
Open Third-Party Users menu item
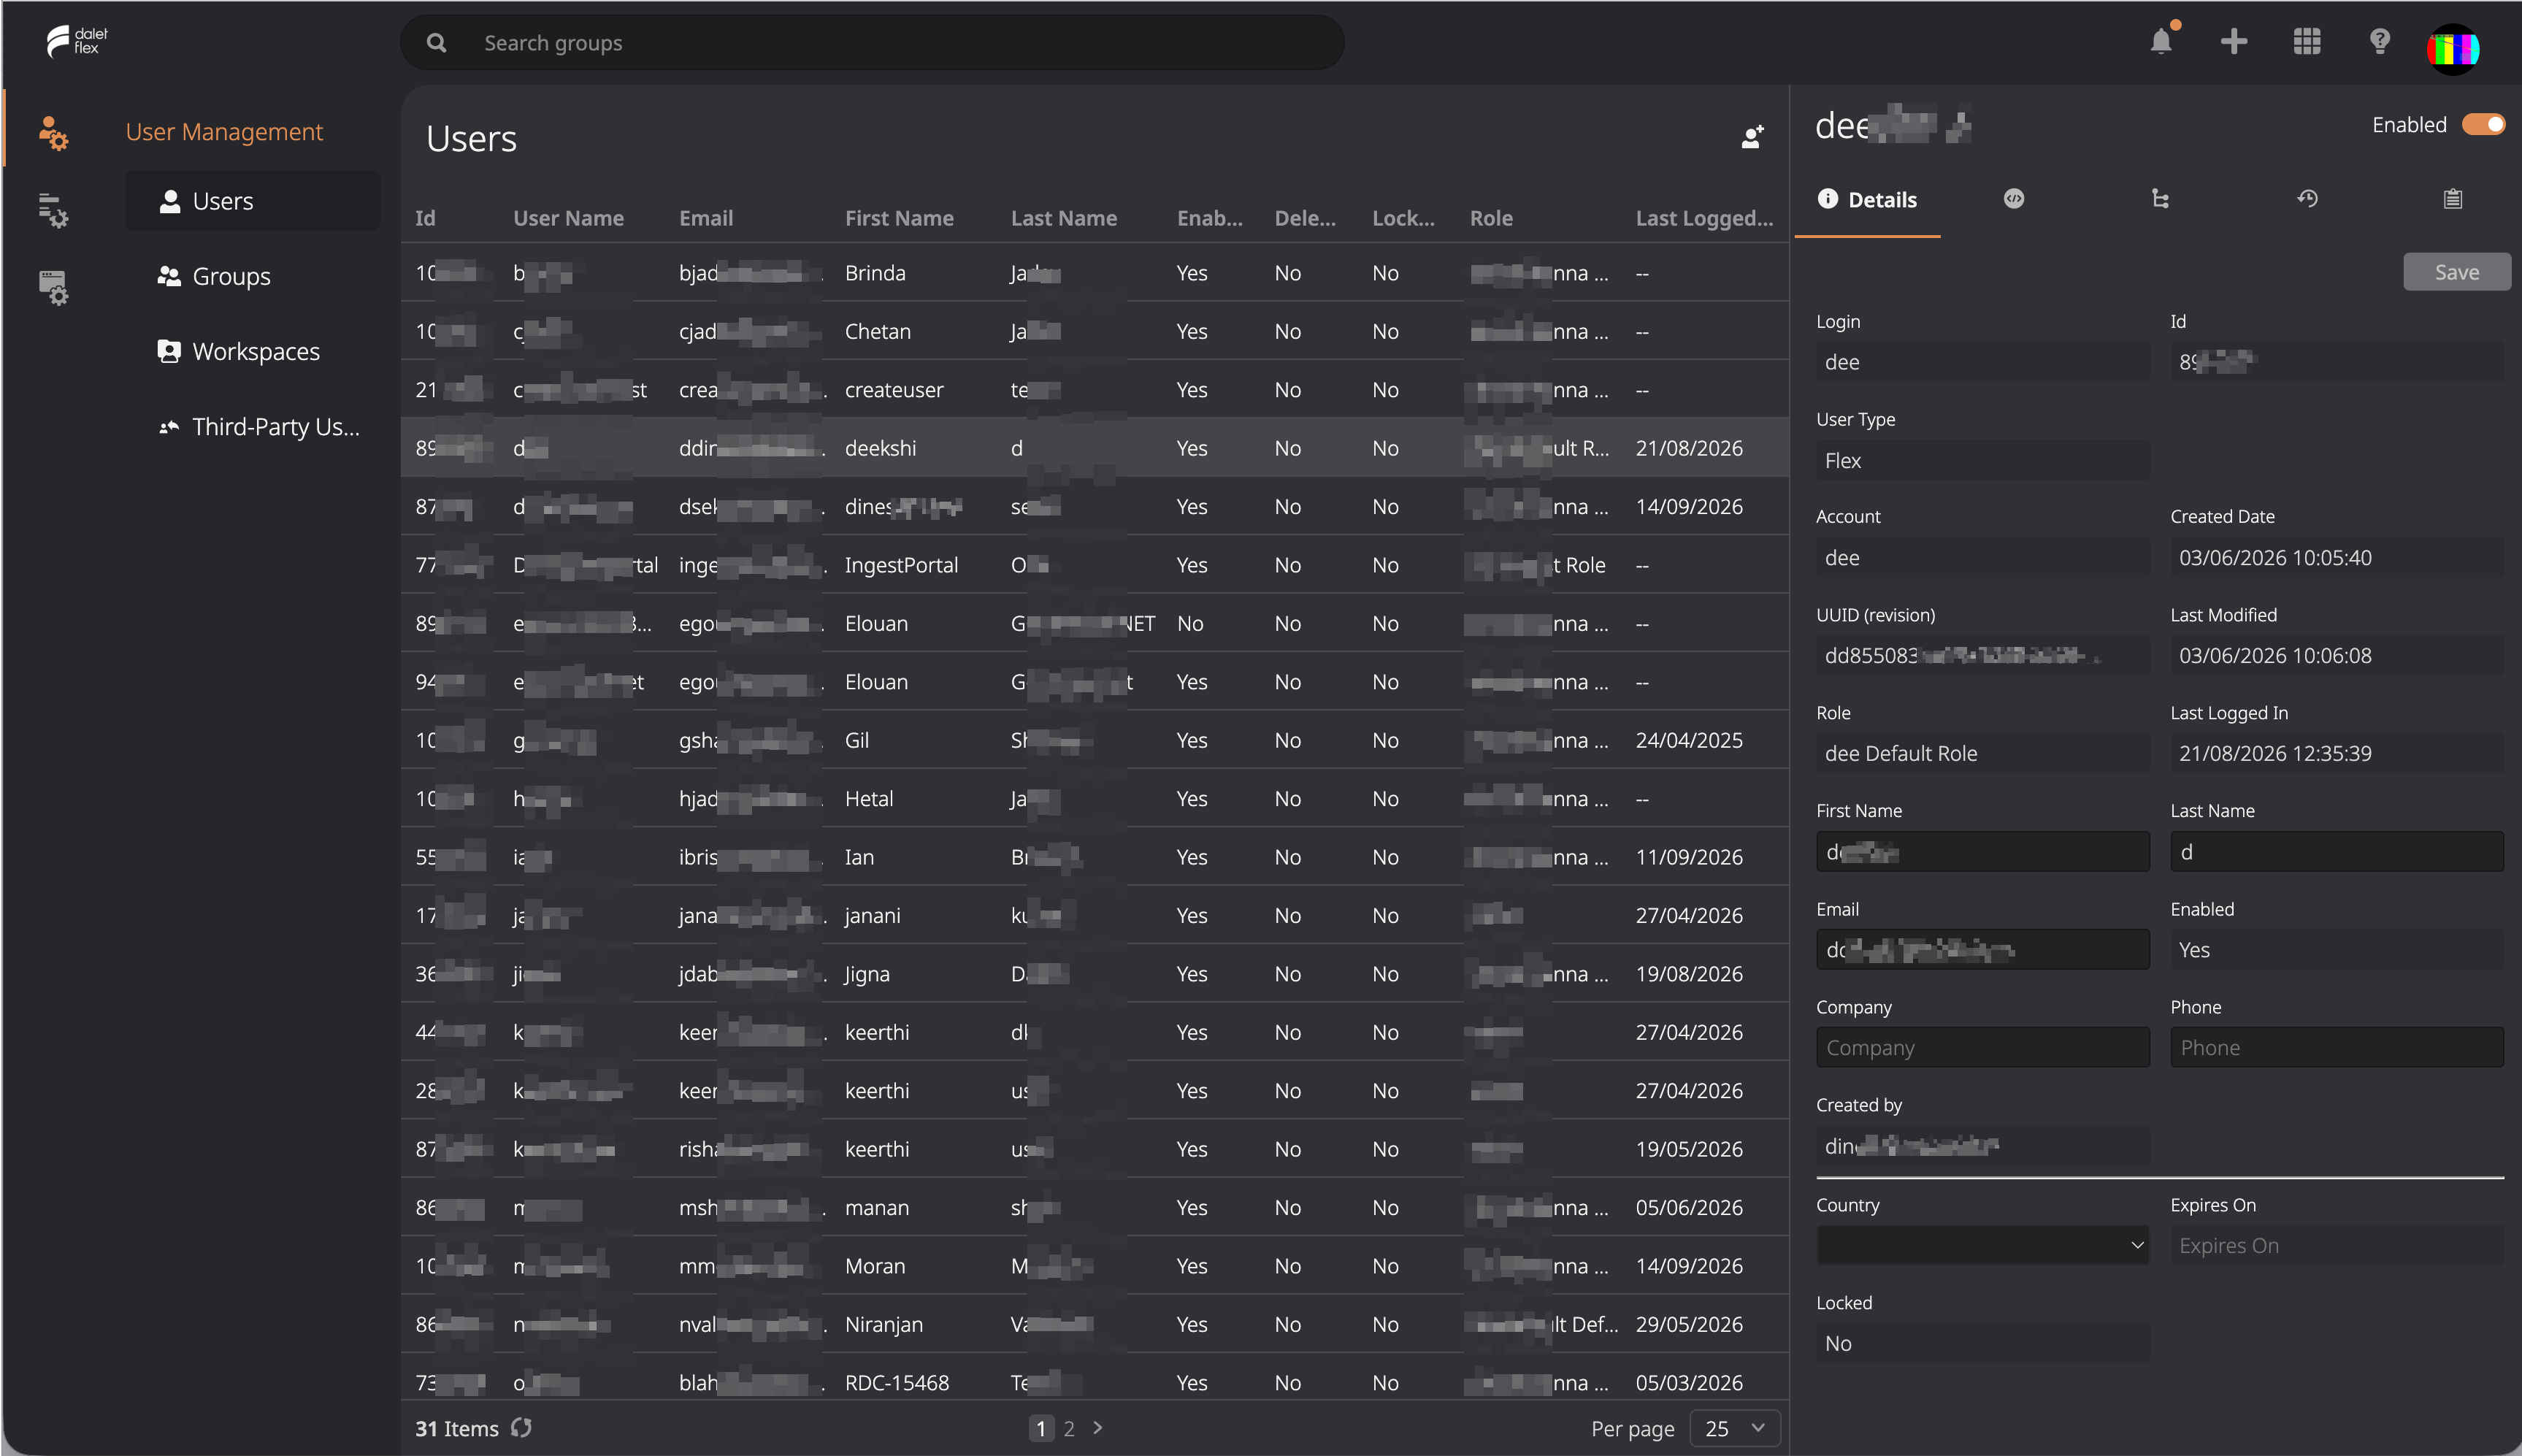252,427
